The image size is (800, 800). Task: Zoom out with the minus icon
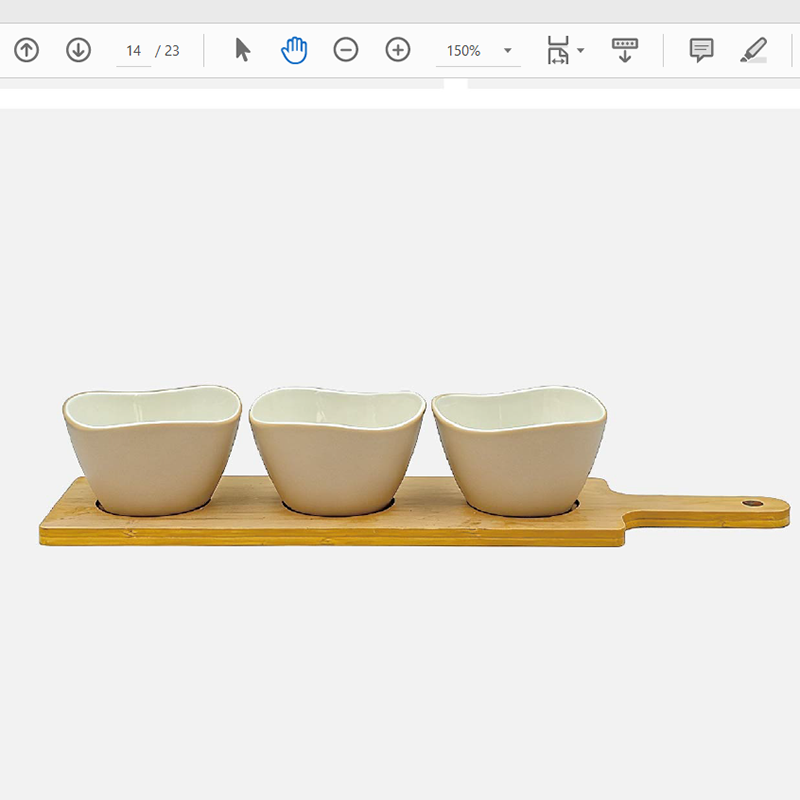coord(346,50)
